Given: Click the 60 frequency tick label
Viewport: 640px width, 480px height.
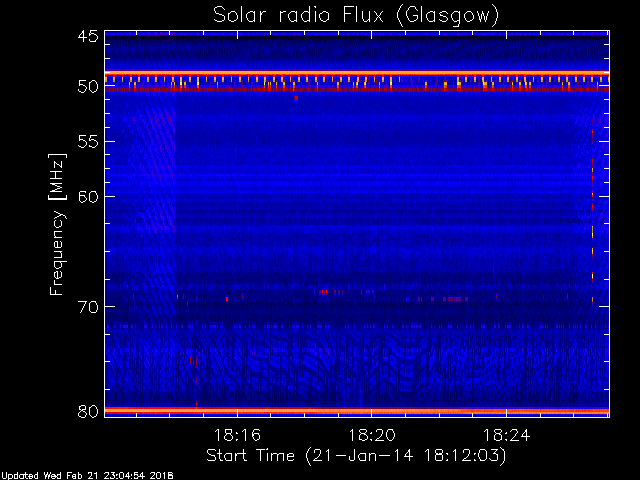Looking at the screenshot, I should point(88,196).
